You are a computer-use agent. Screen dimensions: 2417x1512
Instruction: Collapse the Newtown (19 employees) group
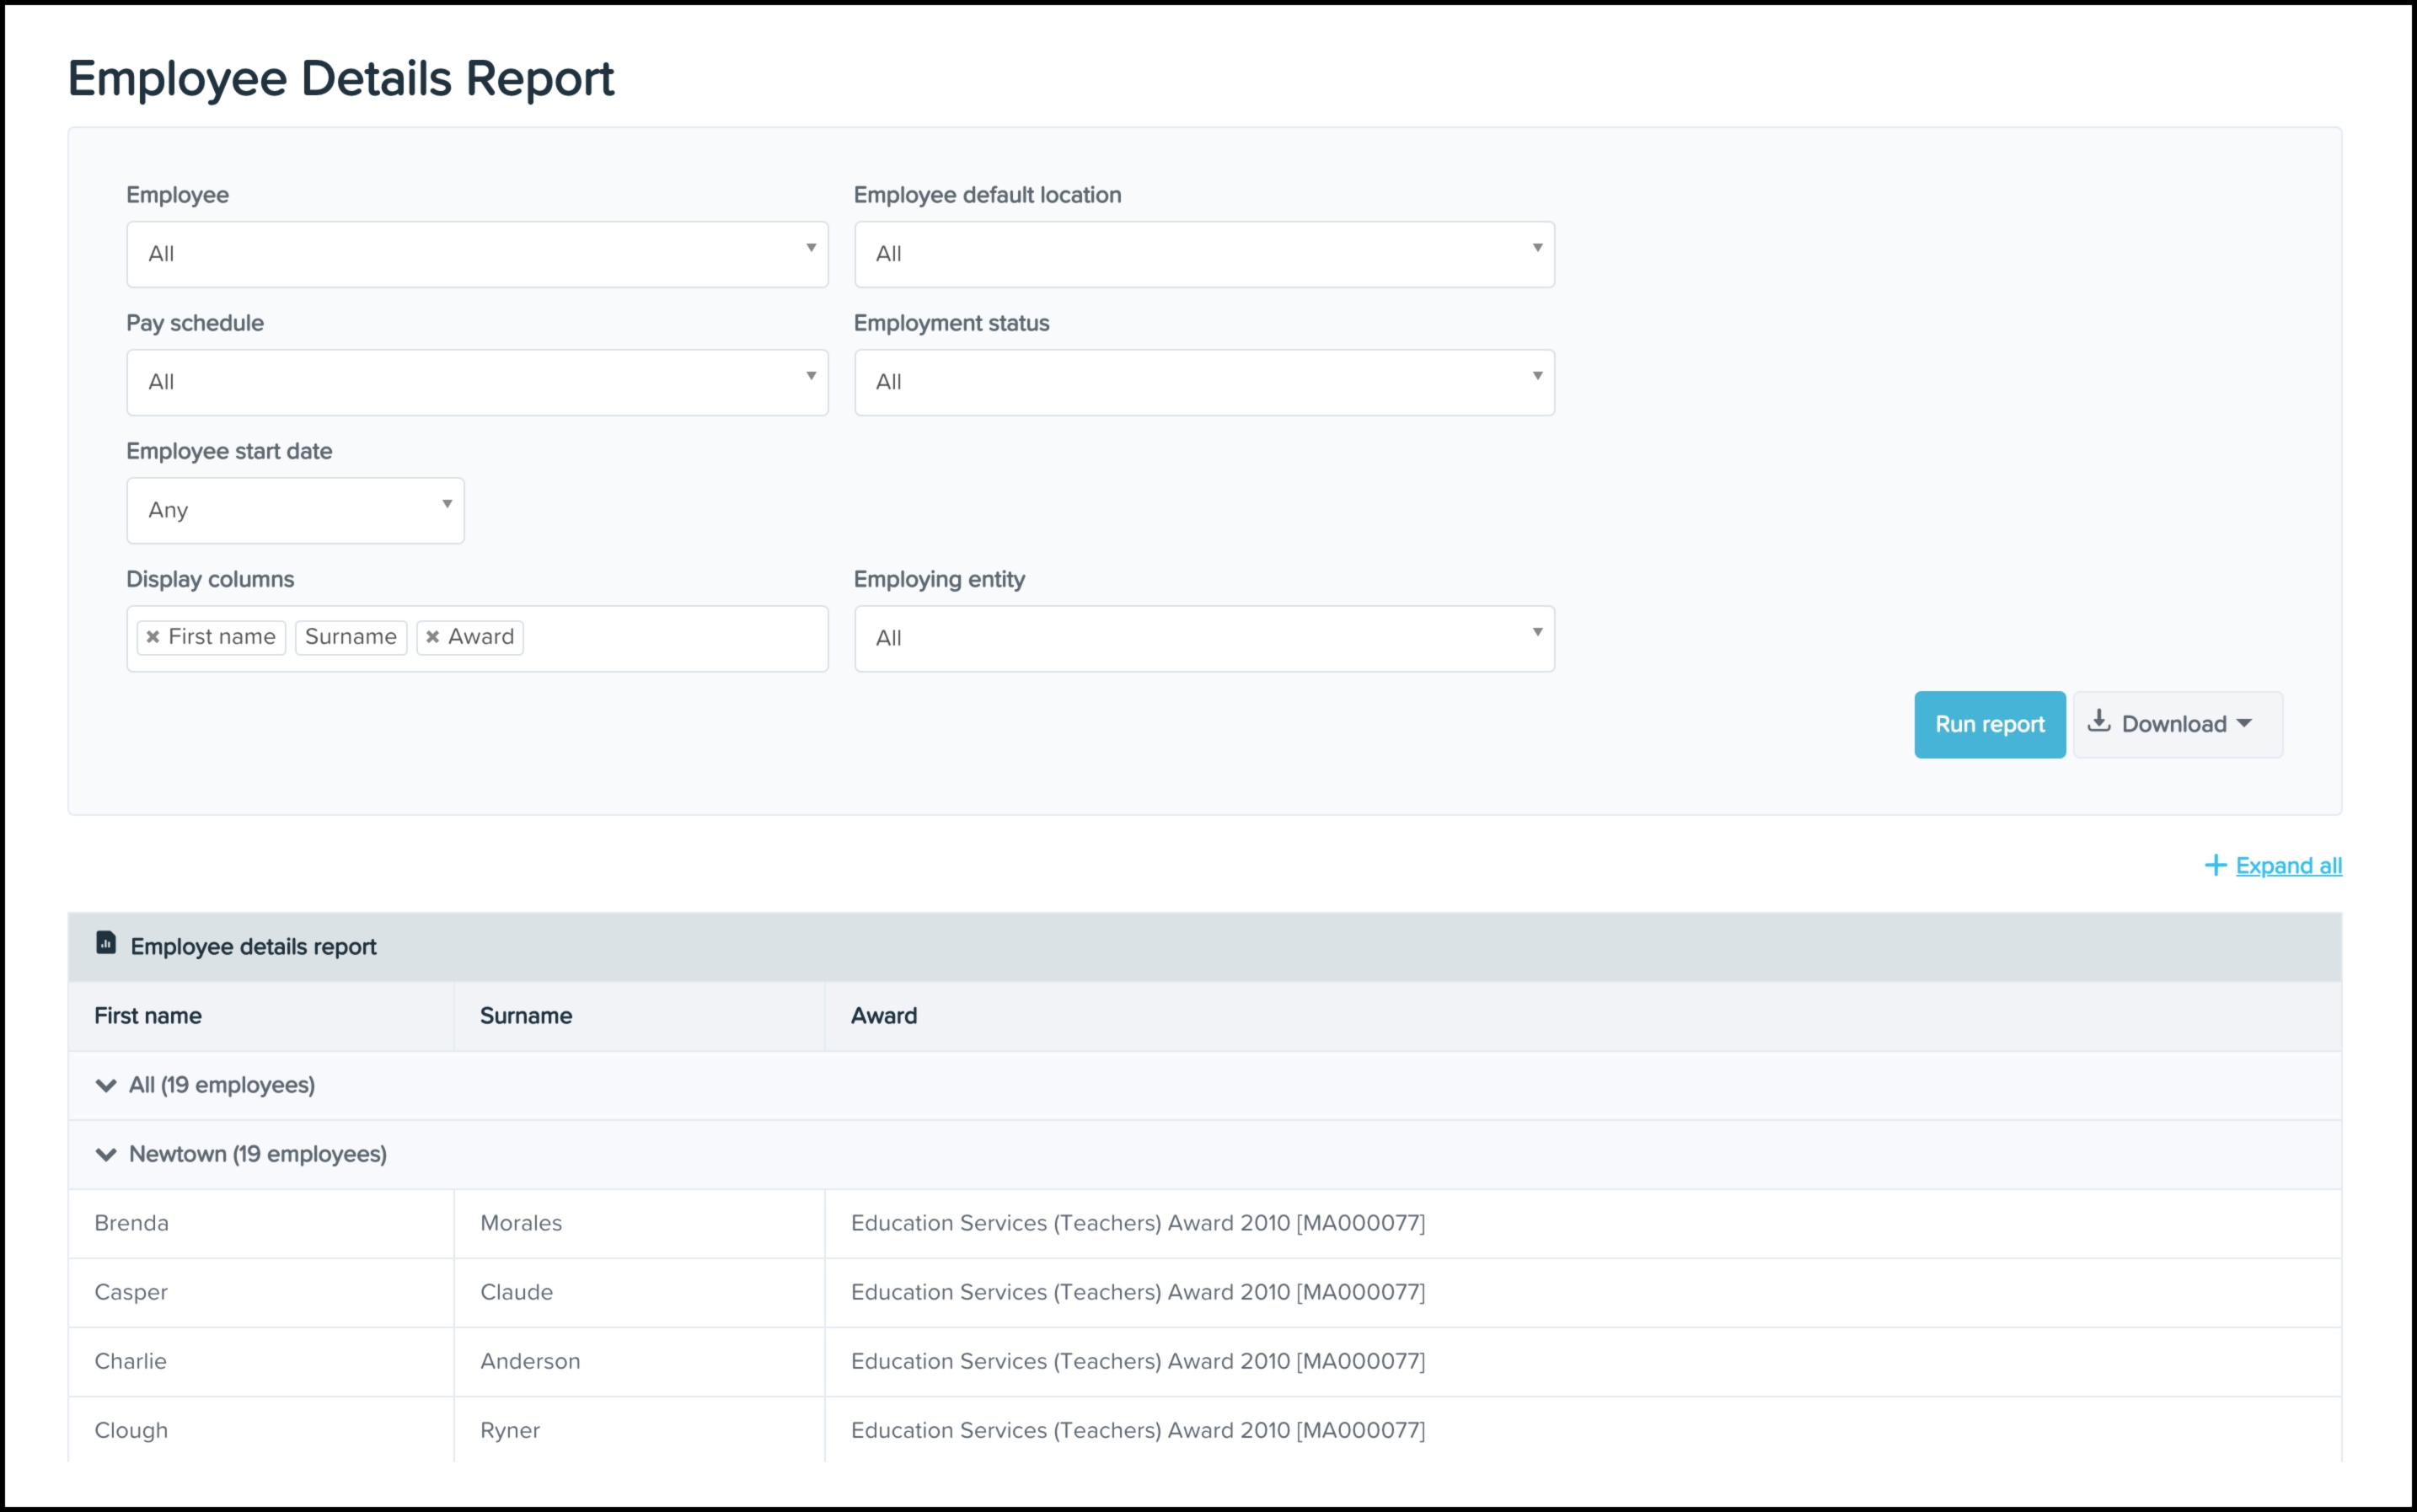coord(106,1155)
